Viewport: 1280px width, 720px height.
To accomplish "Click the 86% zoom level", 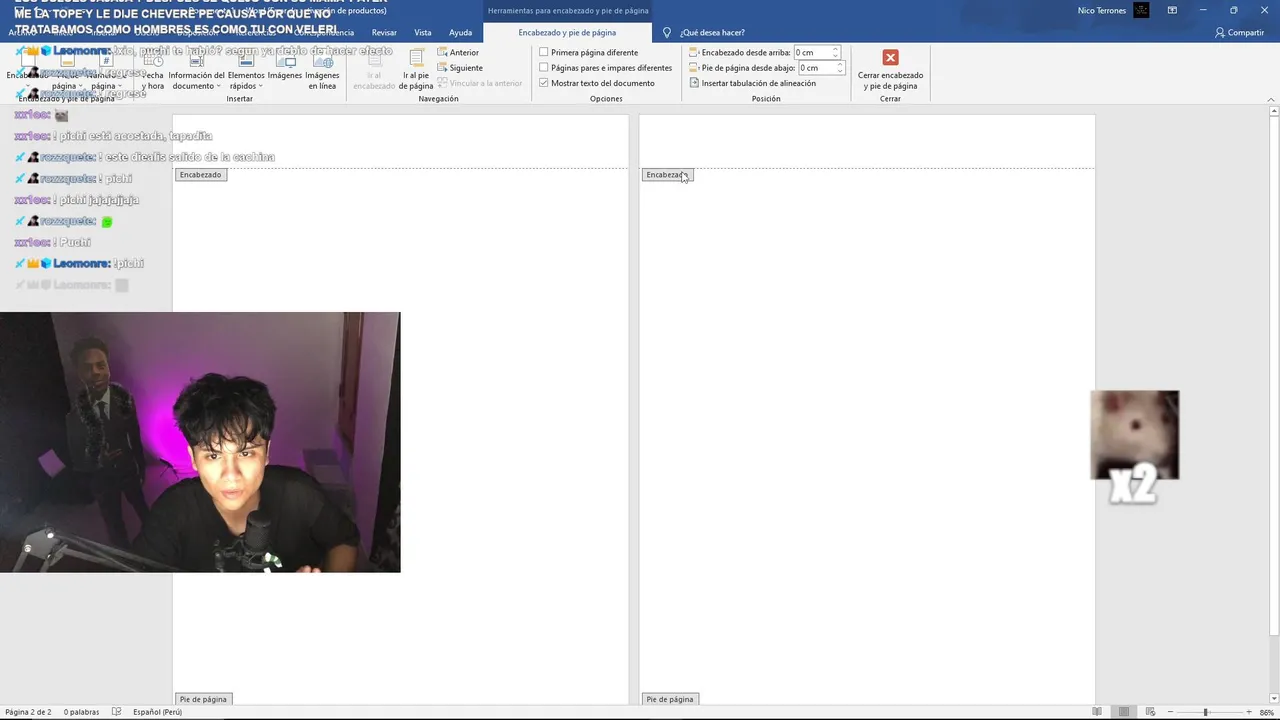I will pos(1266,712).
